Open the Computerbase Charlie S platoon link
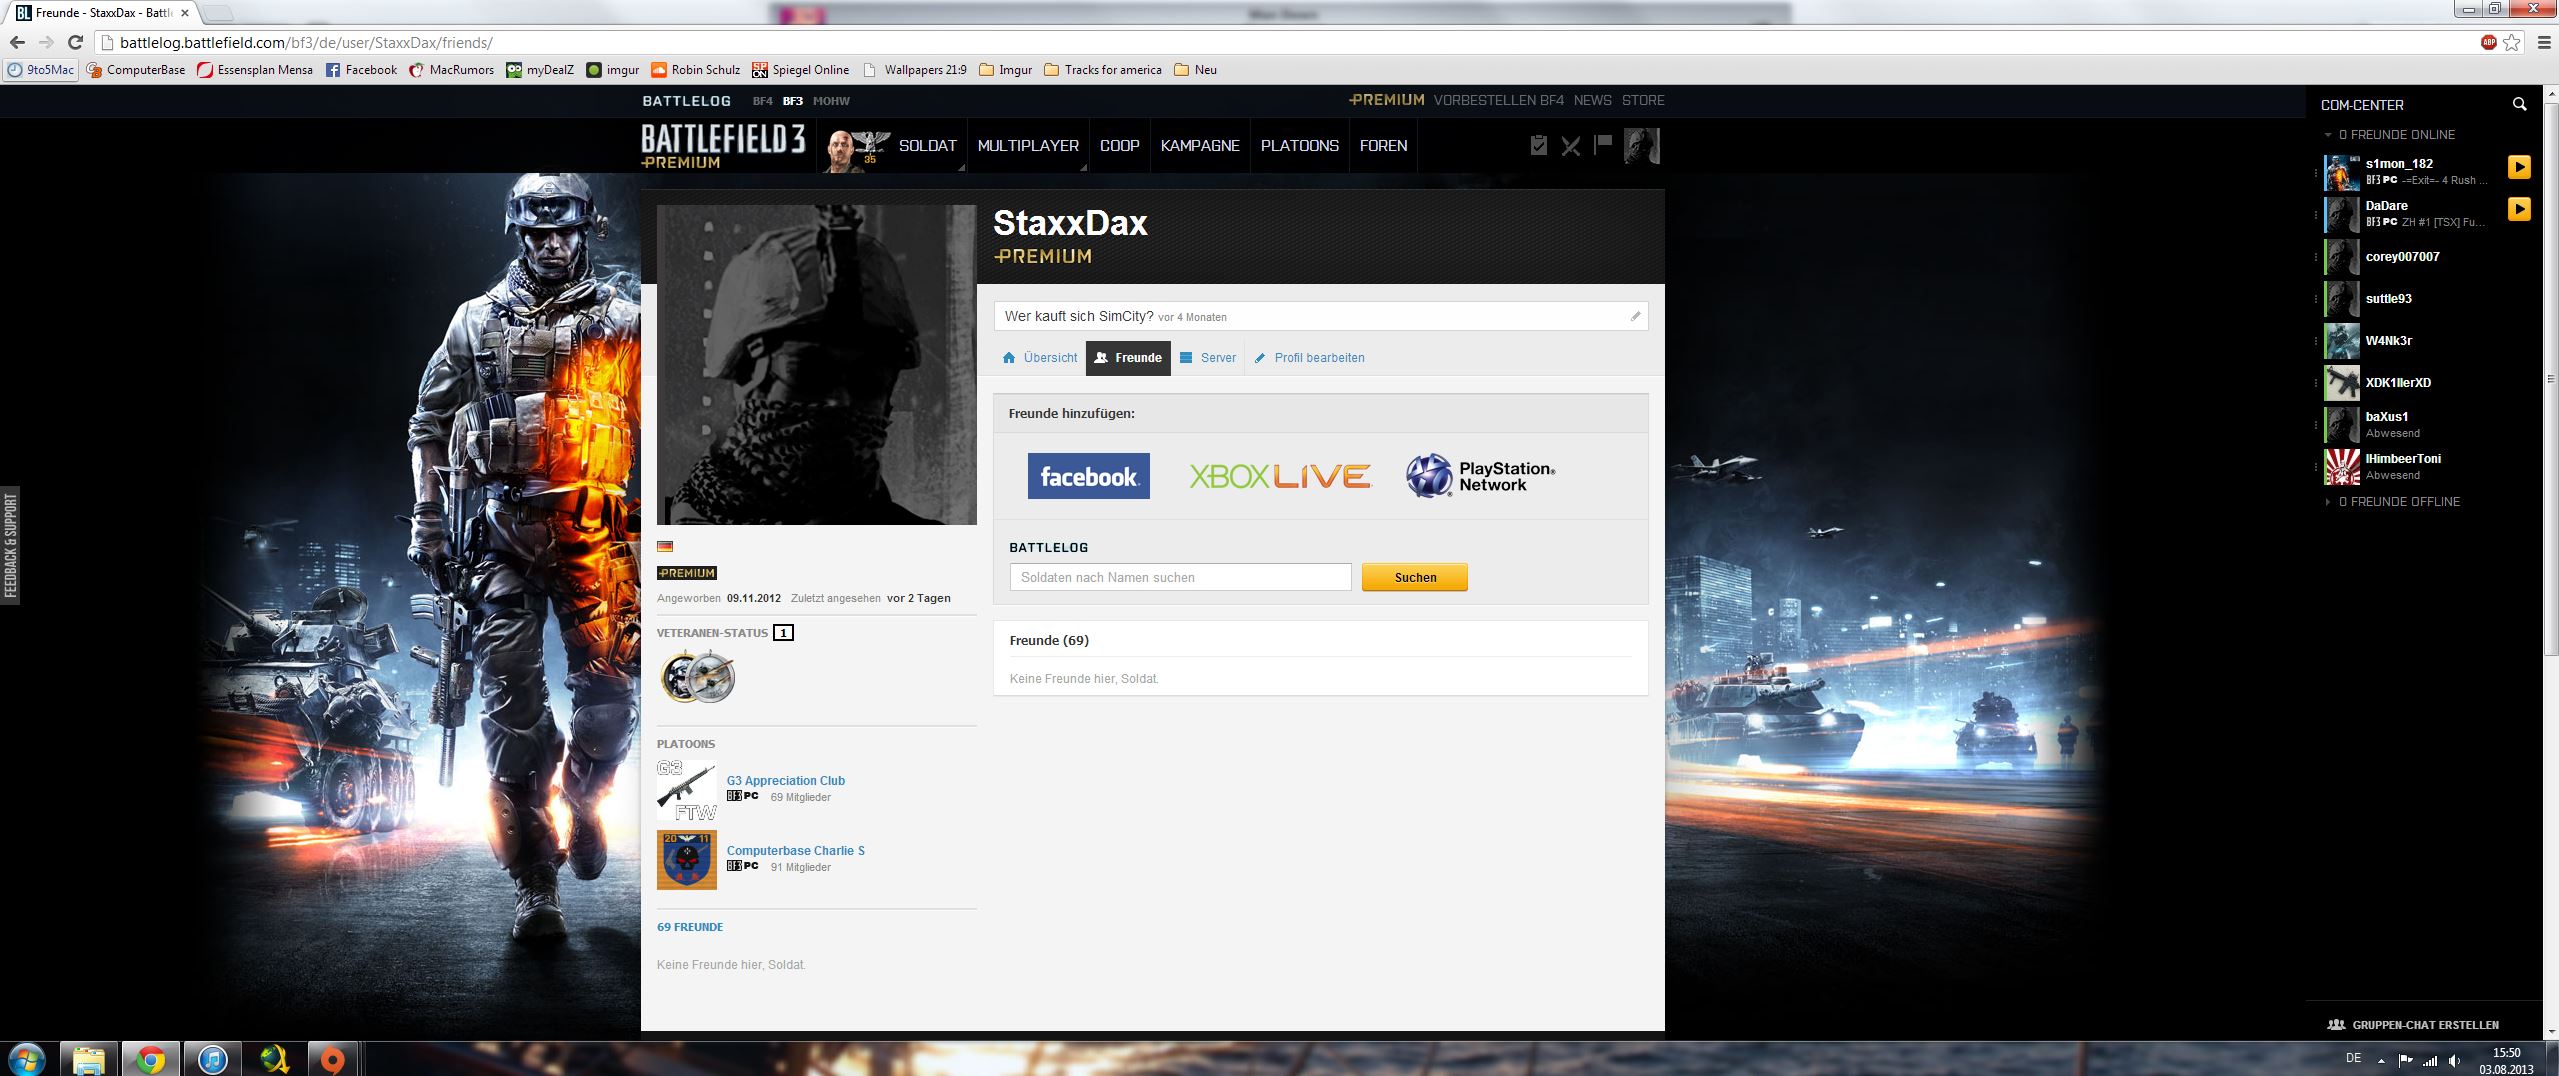This screenshot has width=2559, height=1076. (x=796, y=851)
